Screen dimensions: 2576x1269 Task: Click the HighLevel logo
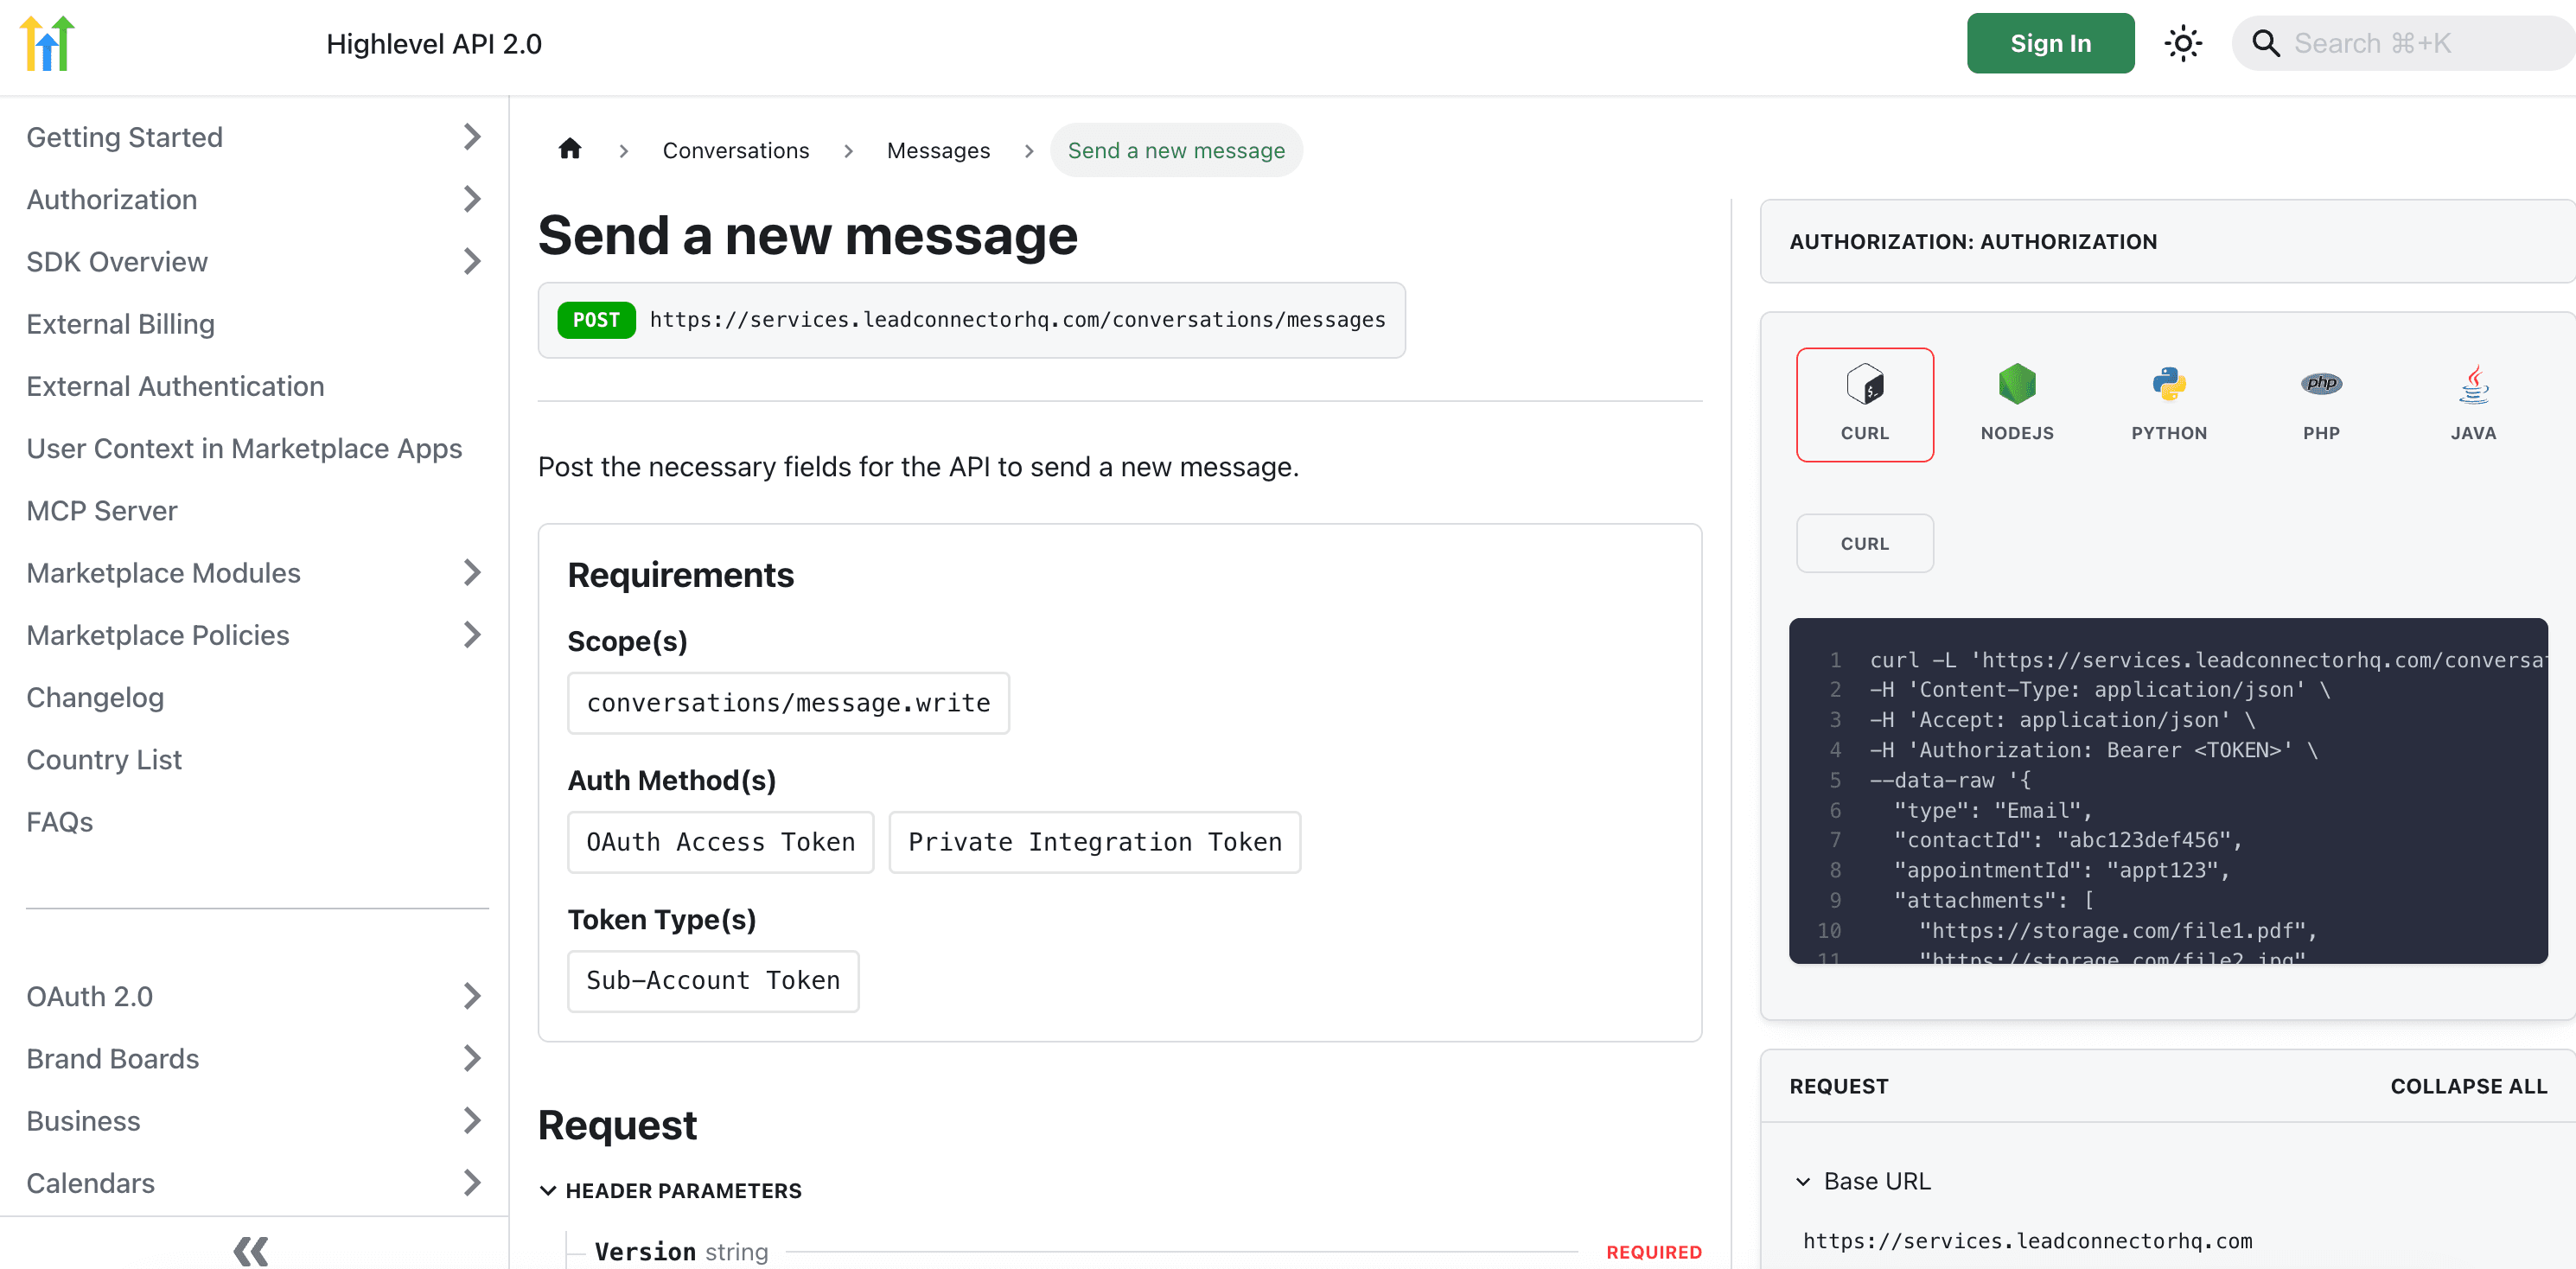[x=47, y=43]
